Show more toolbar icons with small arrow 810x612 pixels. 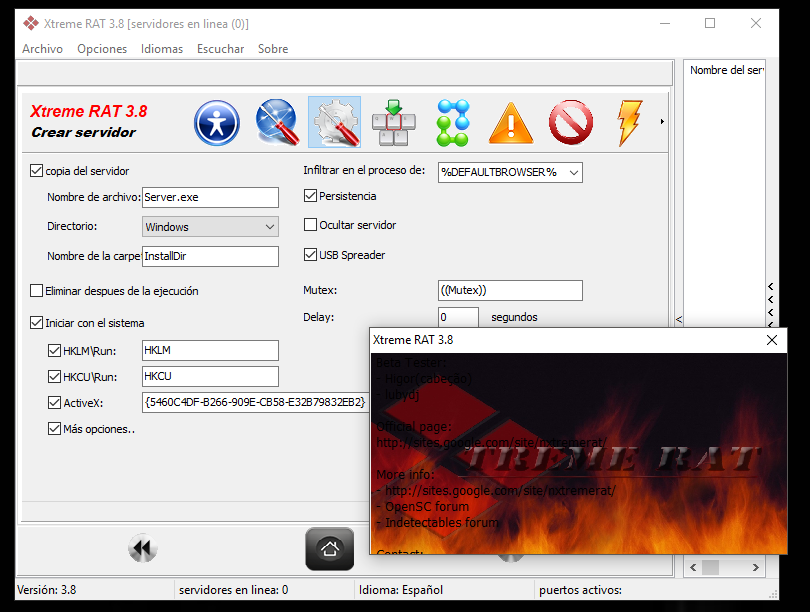point(662,122)
